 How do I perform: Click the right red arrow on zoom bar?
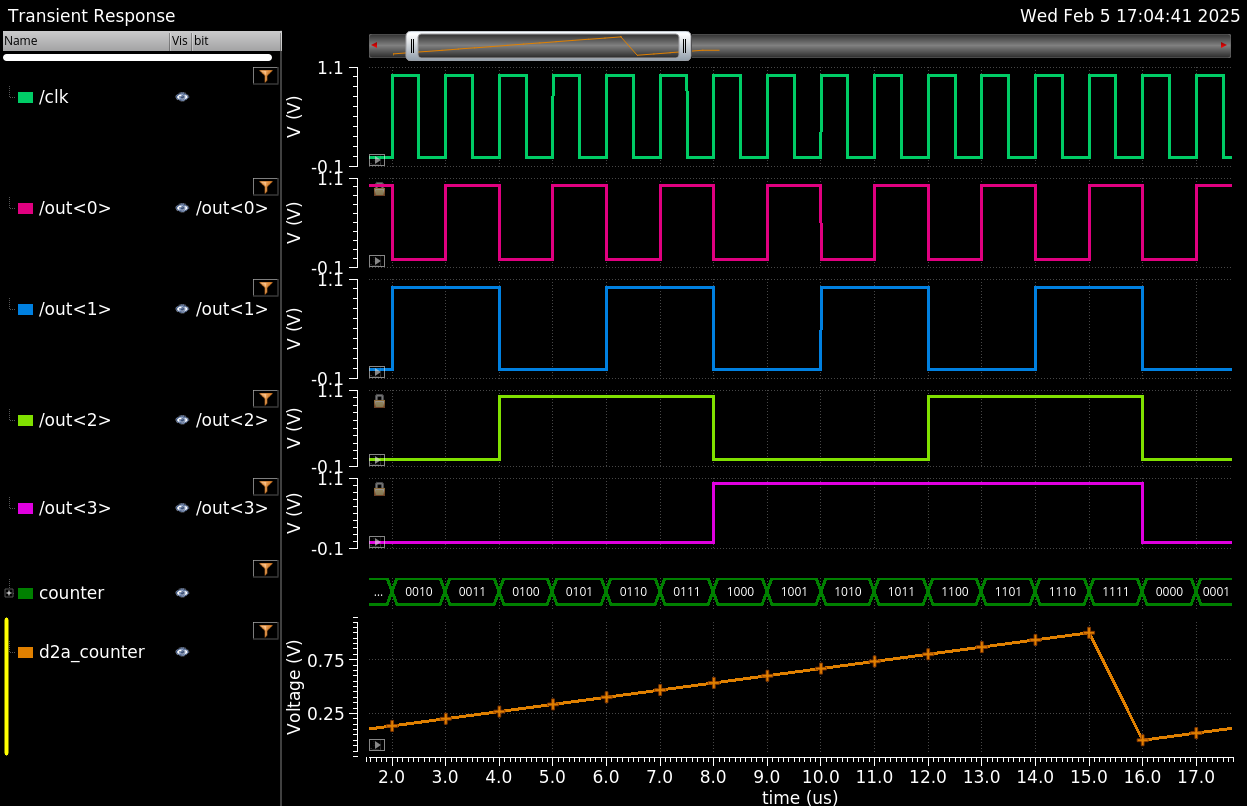coord(1224,45)
